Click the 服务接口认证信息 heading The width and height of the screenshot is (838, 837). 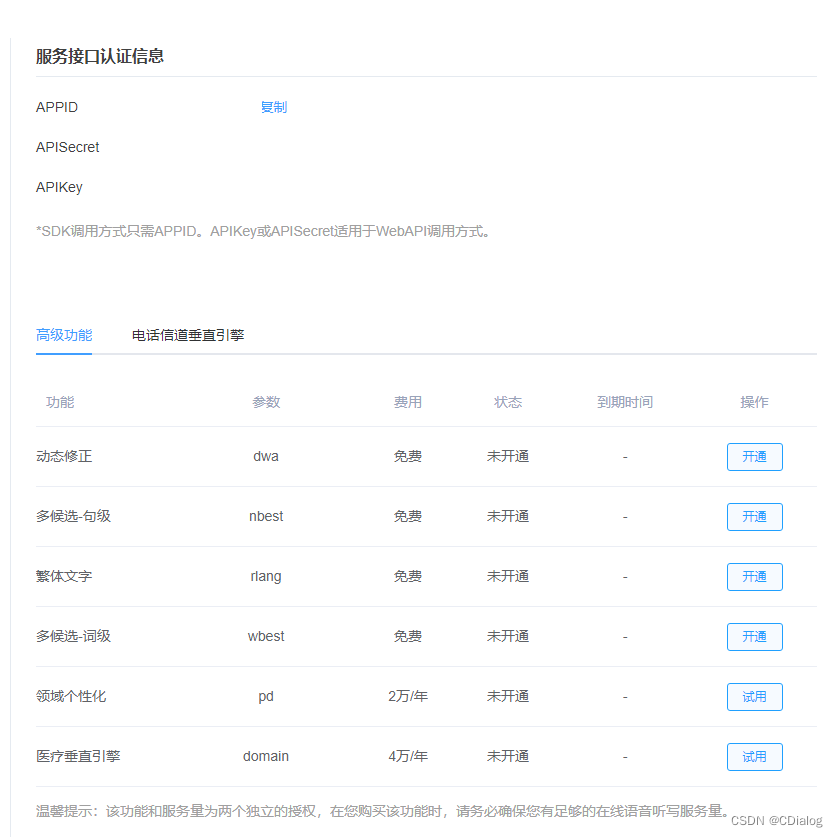(100, 56)
